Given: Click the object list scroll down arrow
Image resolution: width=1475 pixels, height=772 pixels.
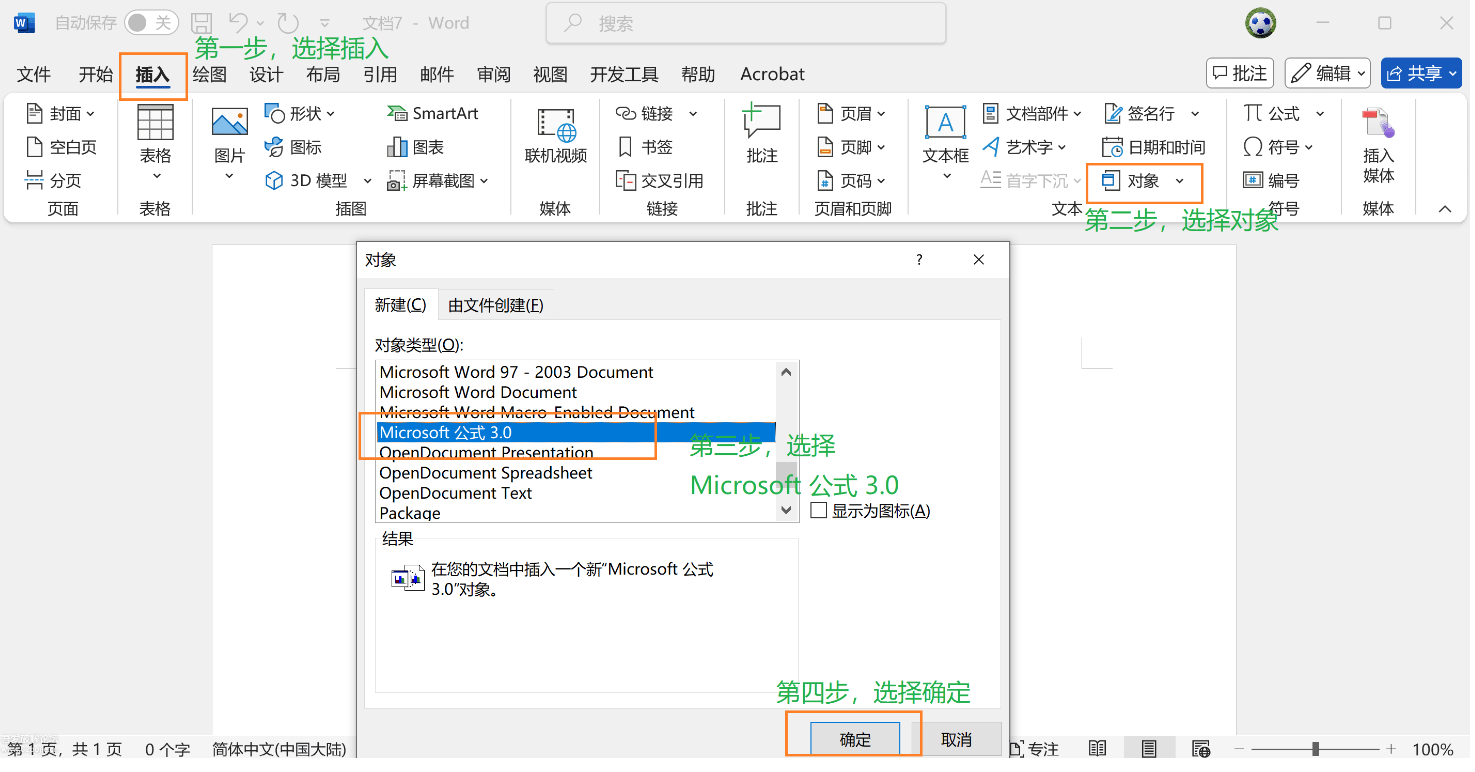Looking at the screenshot, I should tap(786, 511).
